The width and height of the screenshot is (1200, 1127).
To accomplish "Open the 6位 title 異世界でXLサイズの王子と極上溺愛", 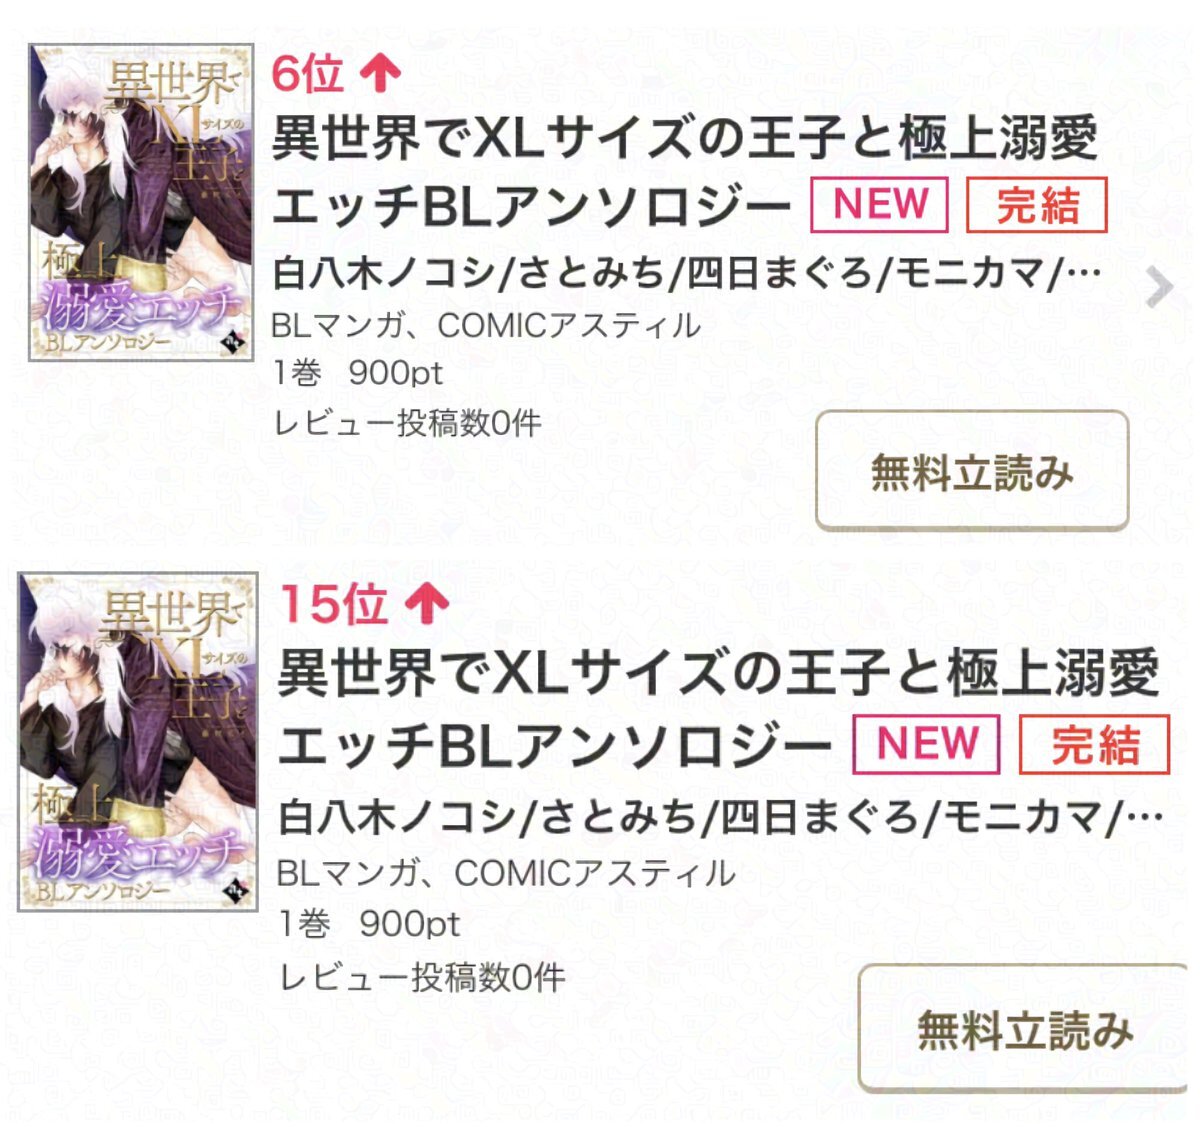I will coord(685,138).
